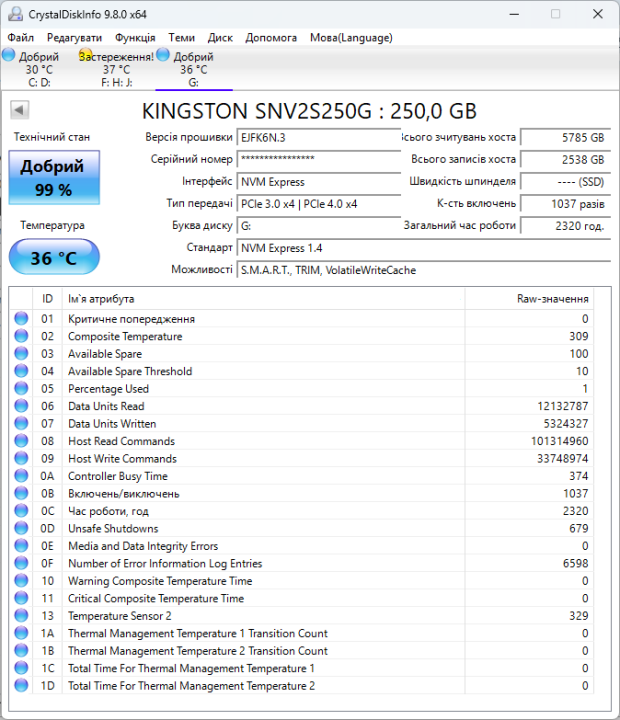Click status orb of attribute 1B row
Image resolution: width=620 pixels, height=720 pixels.
click(x=21, y=650)
